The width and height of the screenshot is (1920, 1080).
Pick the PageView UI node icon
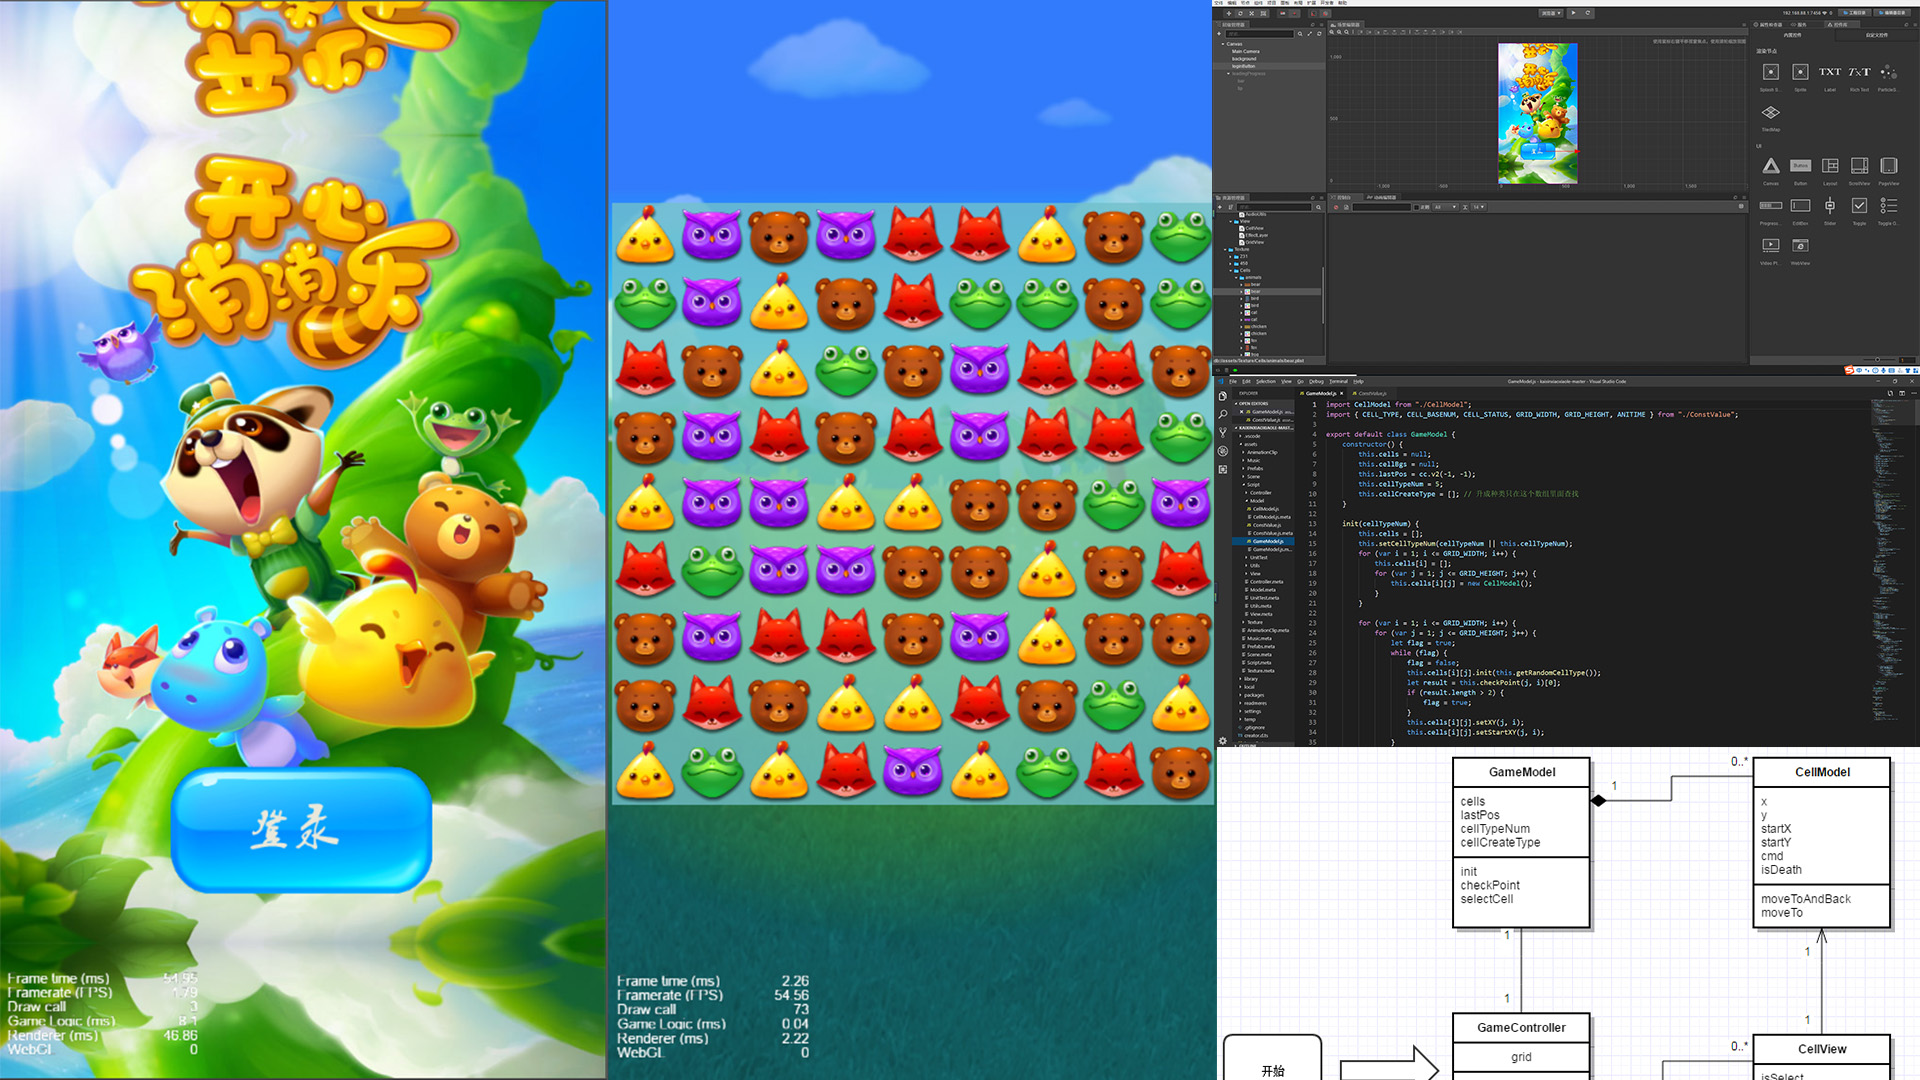[x=1889, y=166]
